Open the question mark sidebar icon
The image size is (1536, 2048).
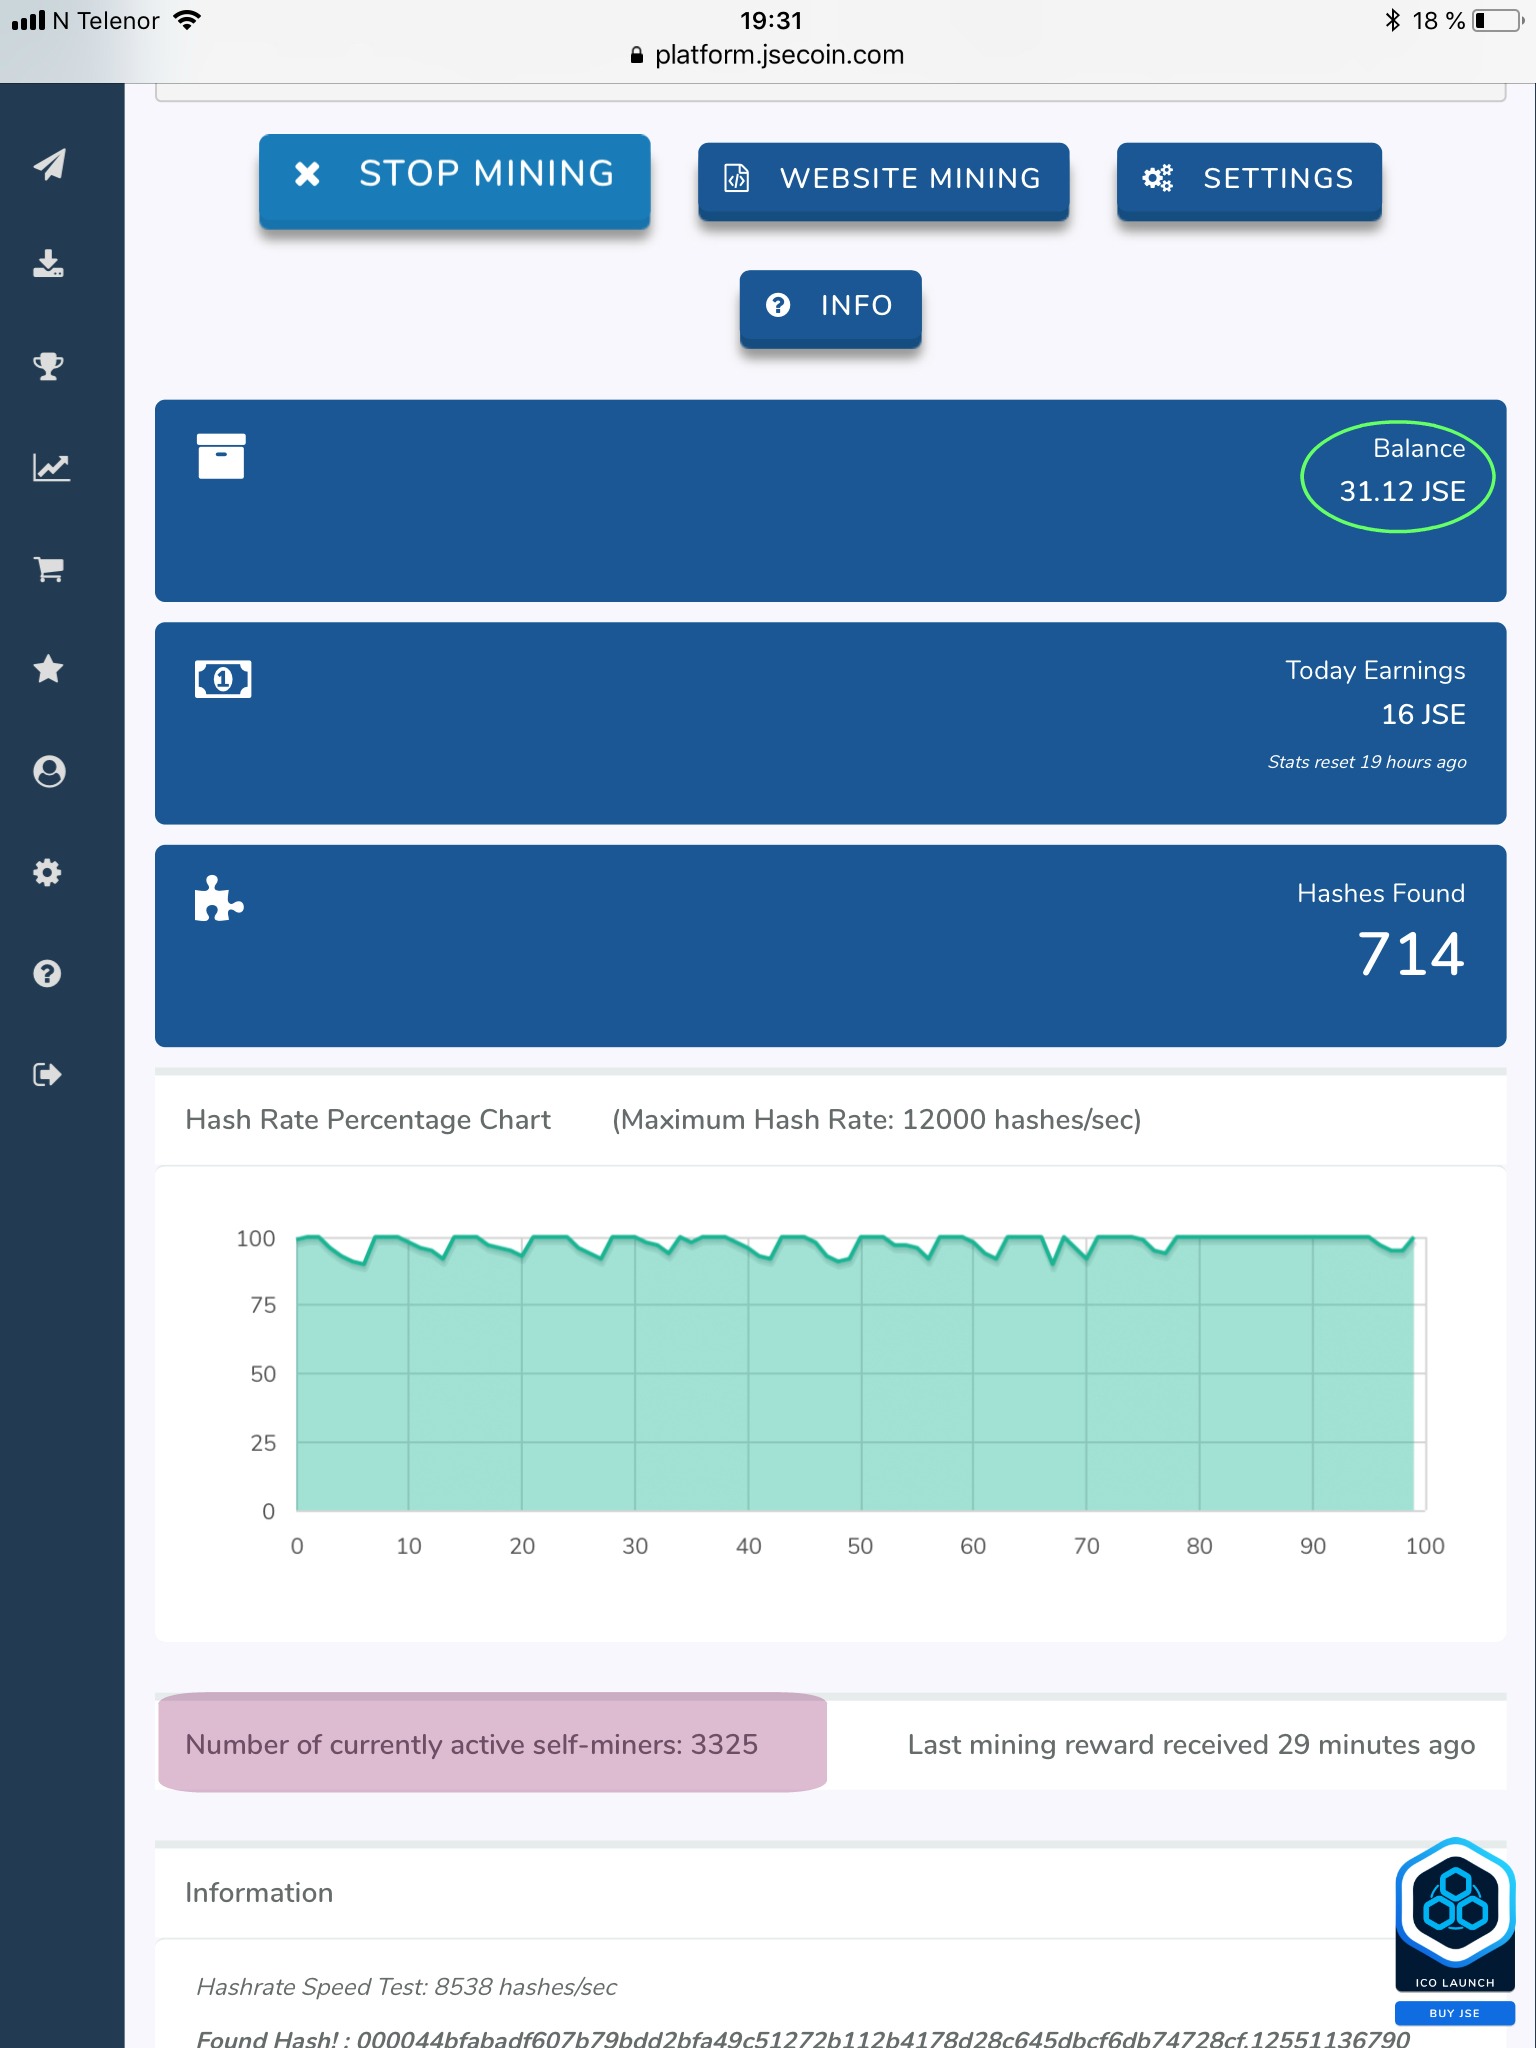[x=47, y=973]
